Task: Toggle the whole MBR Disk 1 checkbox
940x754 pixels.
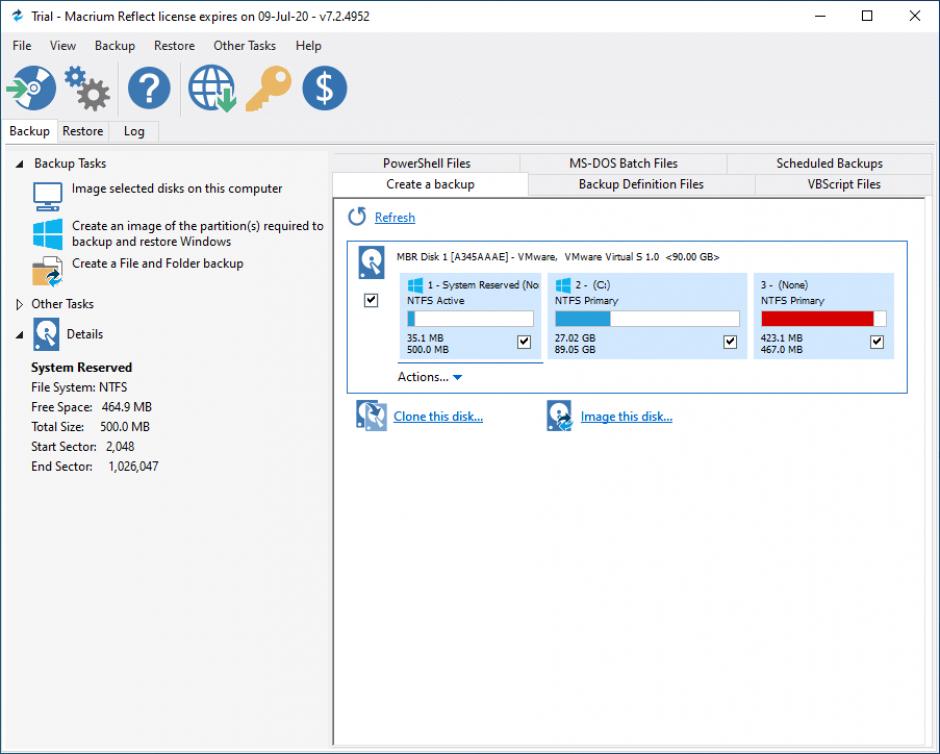Action: [x=371, y=300]
